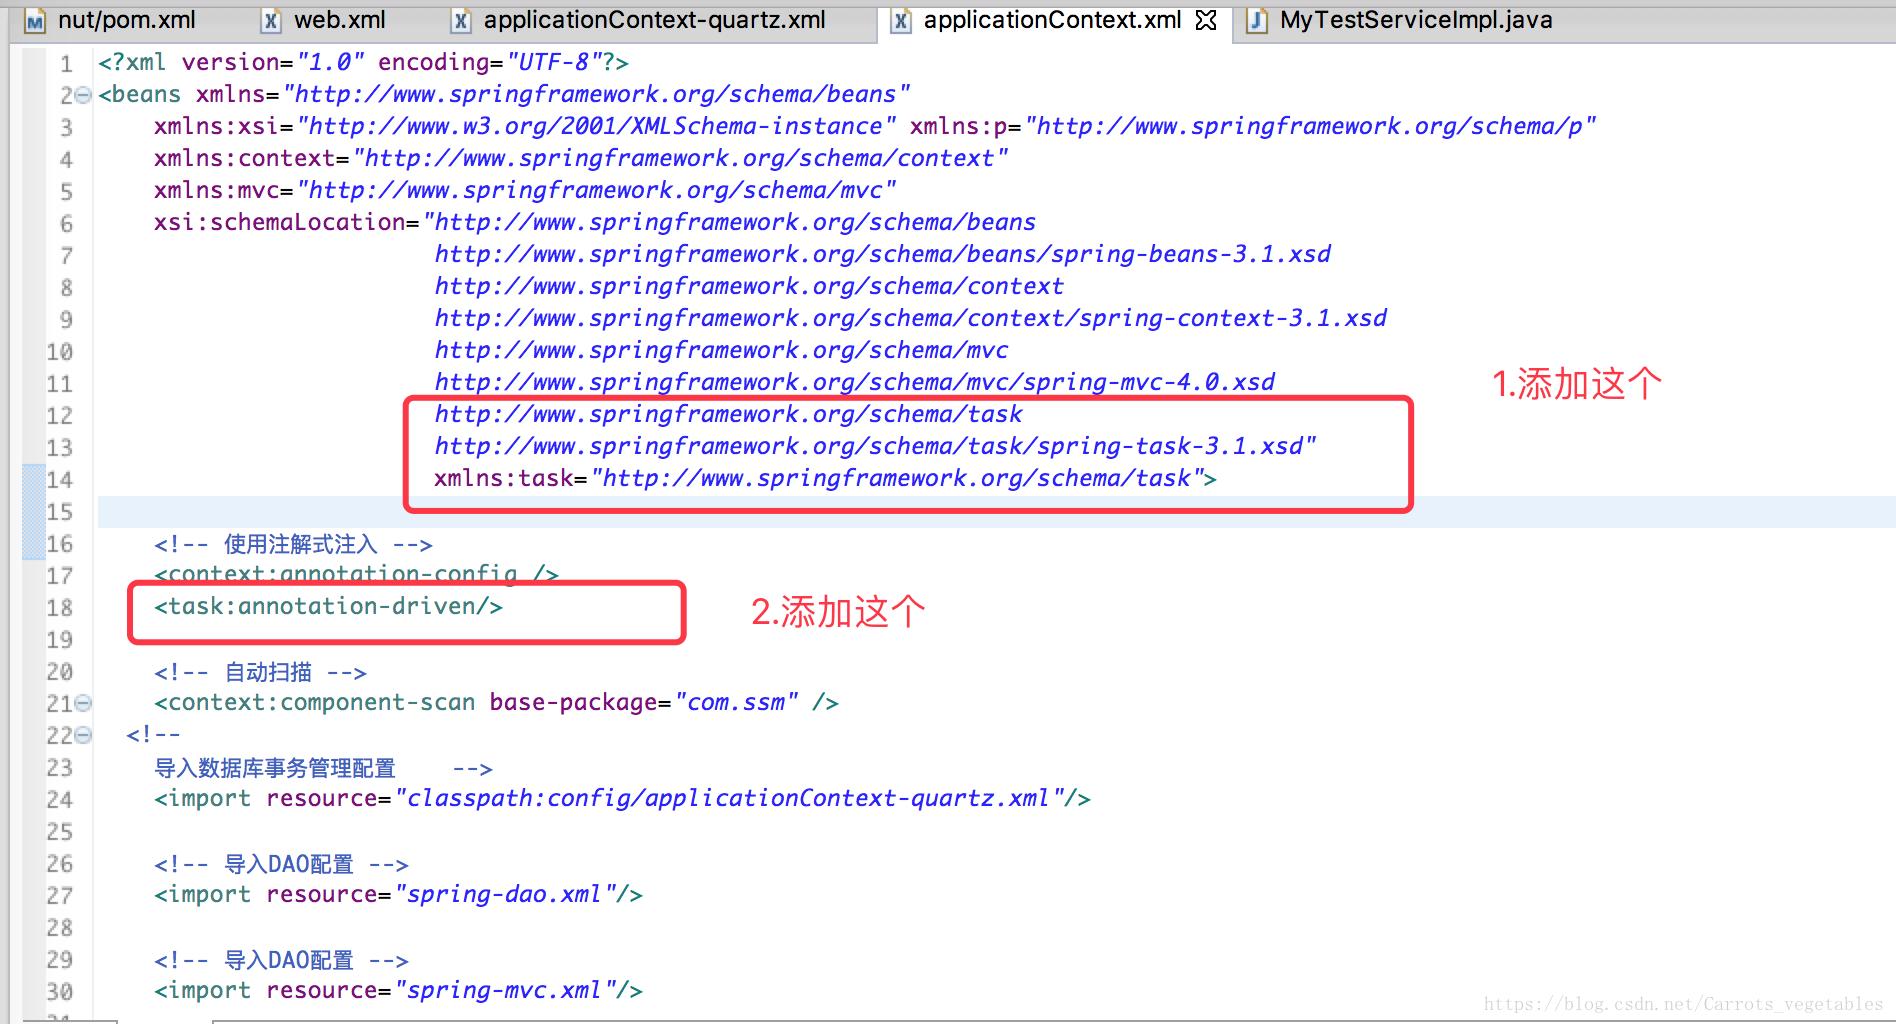Screen dimensions: 1896x1024
Task: Click line number 24 in the gutter
Action: click(x=60, y=800)
